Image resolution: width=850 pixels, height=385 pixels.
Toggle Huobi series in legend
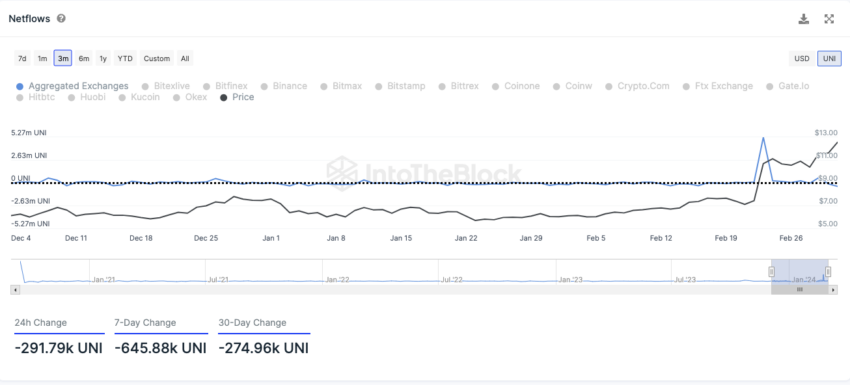(87, 97)
